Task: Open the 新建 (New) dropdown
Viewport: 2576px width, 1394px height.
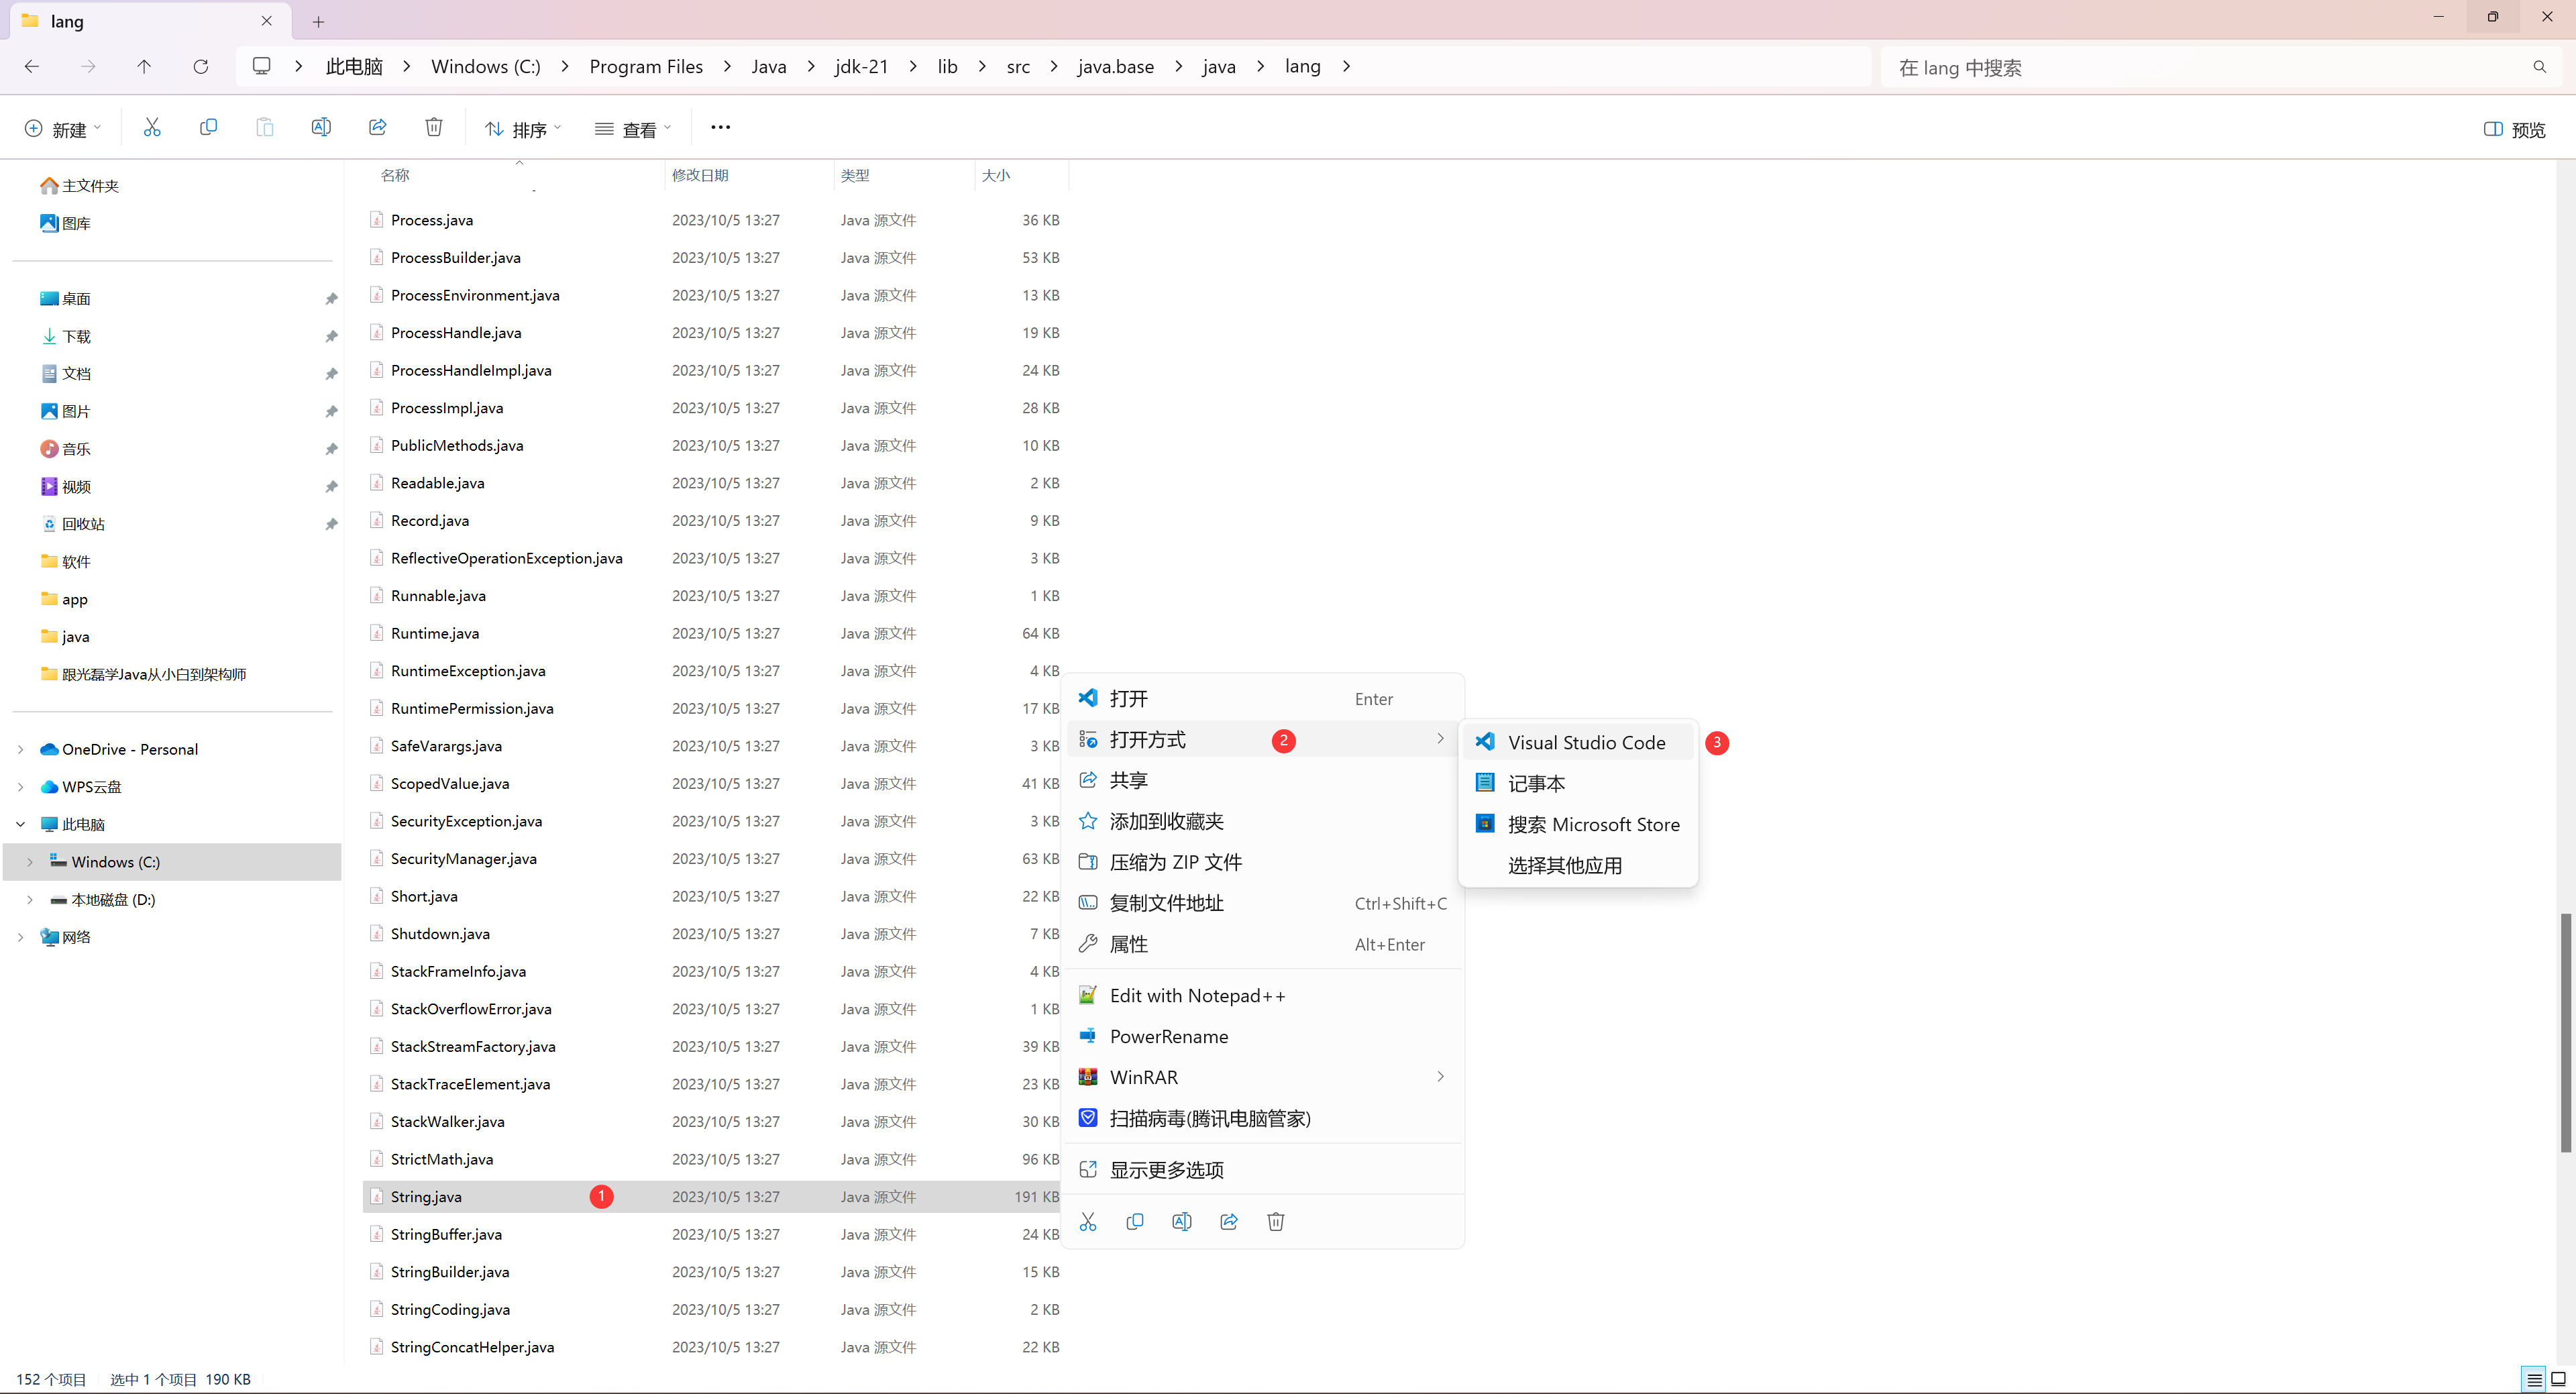Action: (63, 129)
